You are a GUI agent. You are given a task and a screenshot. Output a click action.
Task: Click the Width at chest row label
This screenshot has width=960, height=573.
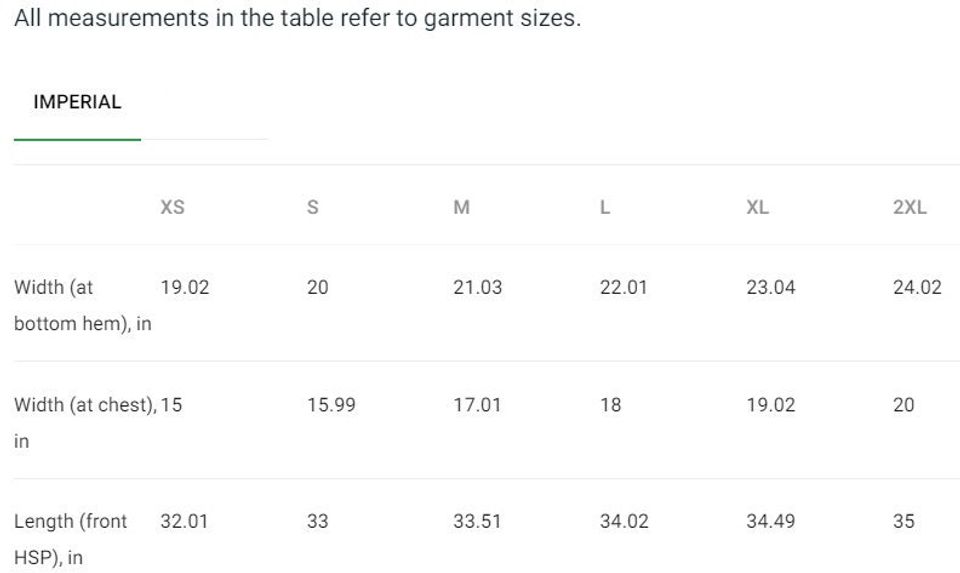click(85, 406)
